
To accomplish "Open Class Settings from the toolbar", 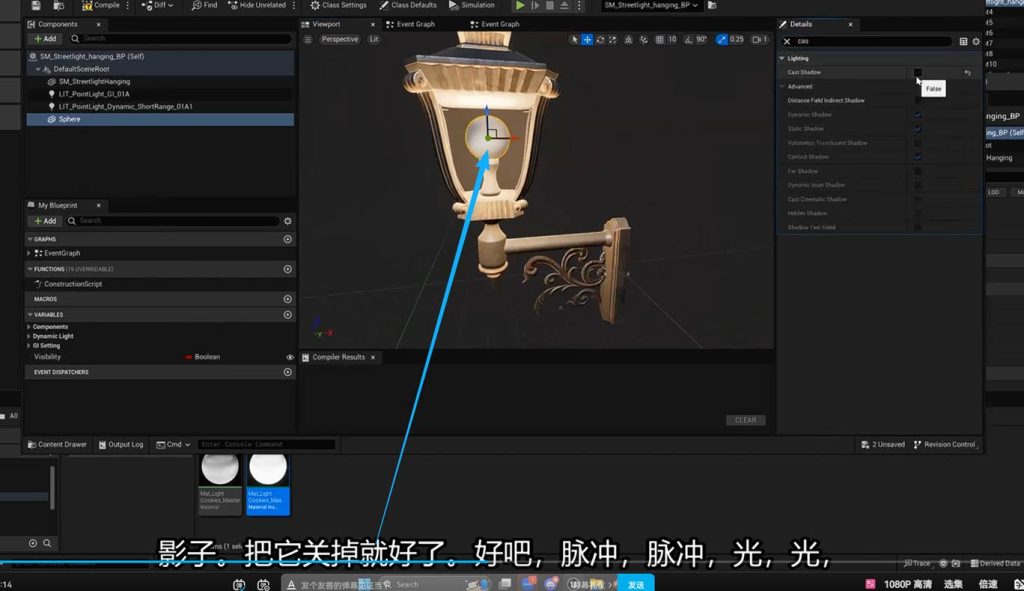I will pos(338,5).
